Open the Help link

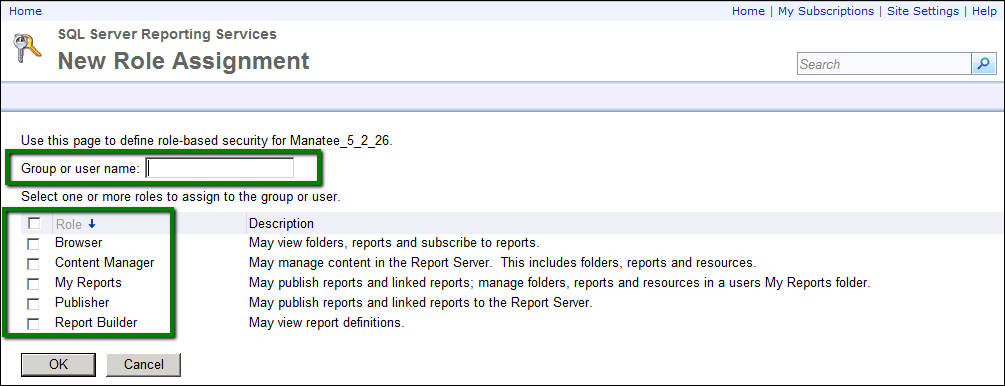[x=984, y=11]
